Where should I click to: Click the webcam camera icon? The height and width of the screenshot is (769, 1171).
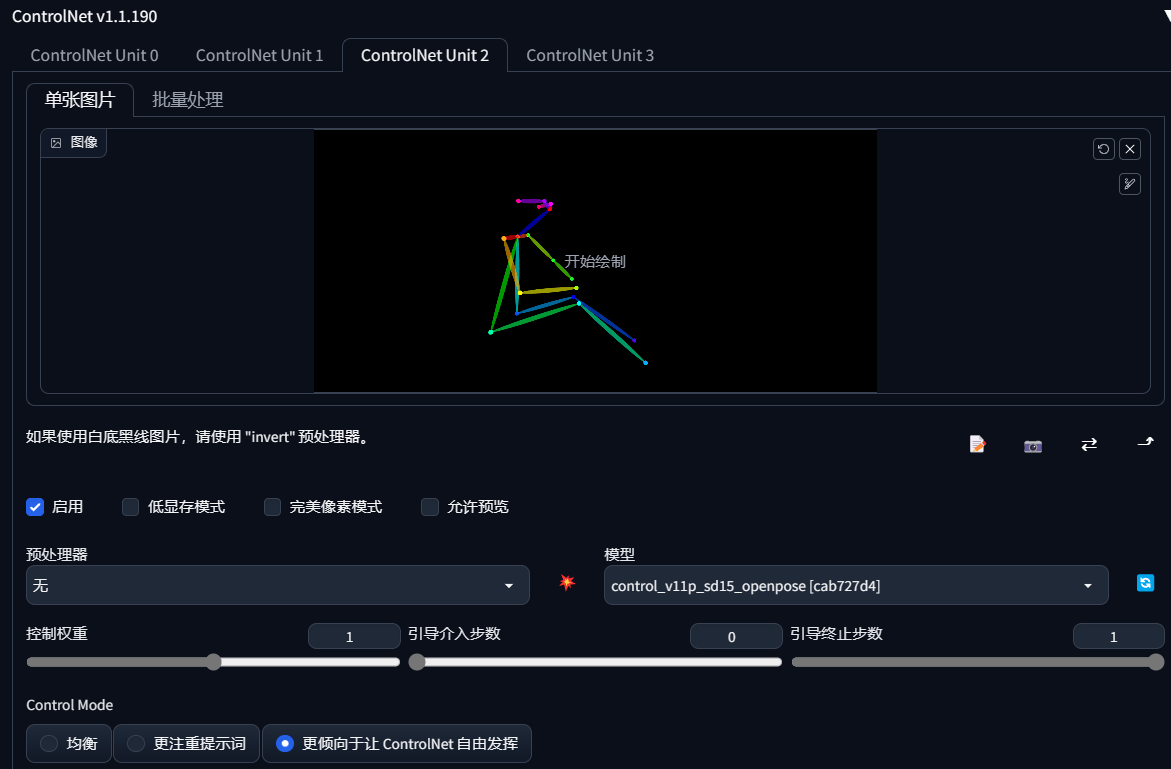click(1033, 446)
